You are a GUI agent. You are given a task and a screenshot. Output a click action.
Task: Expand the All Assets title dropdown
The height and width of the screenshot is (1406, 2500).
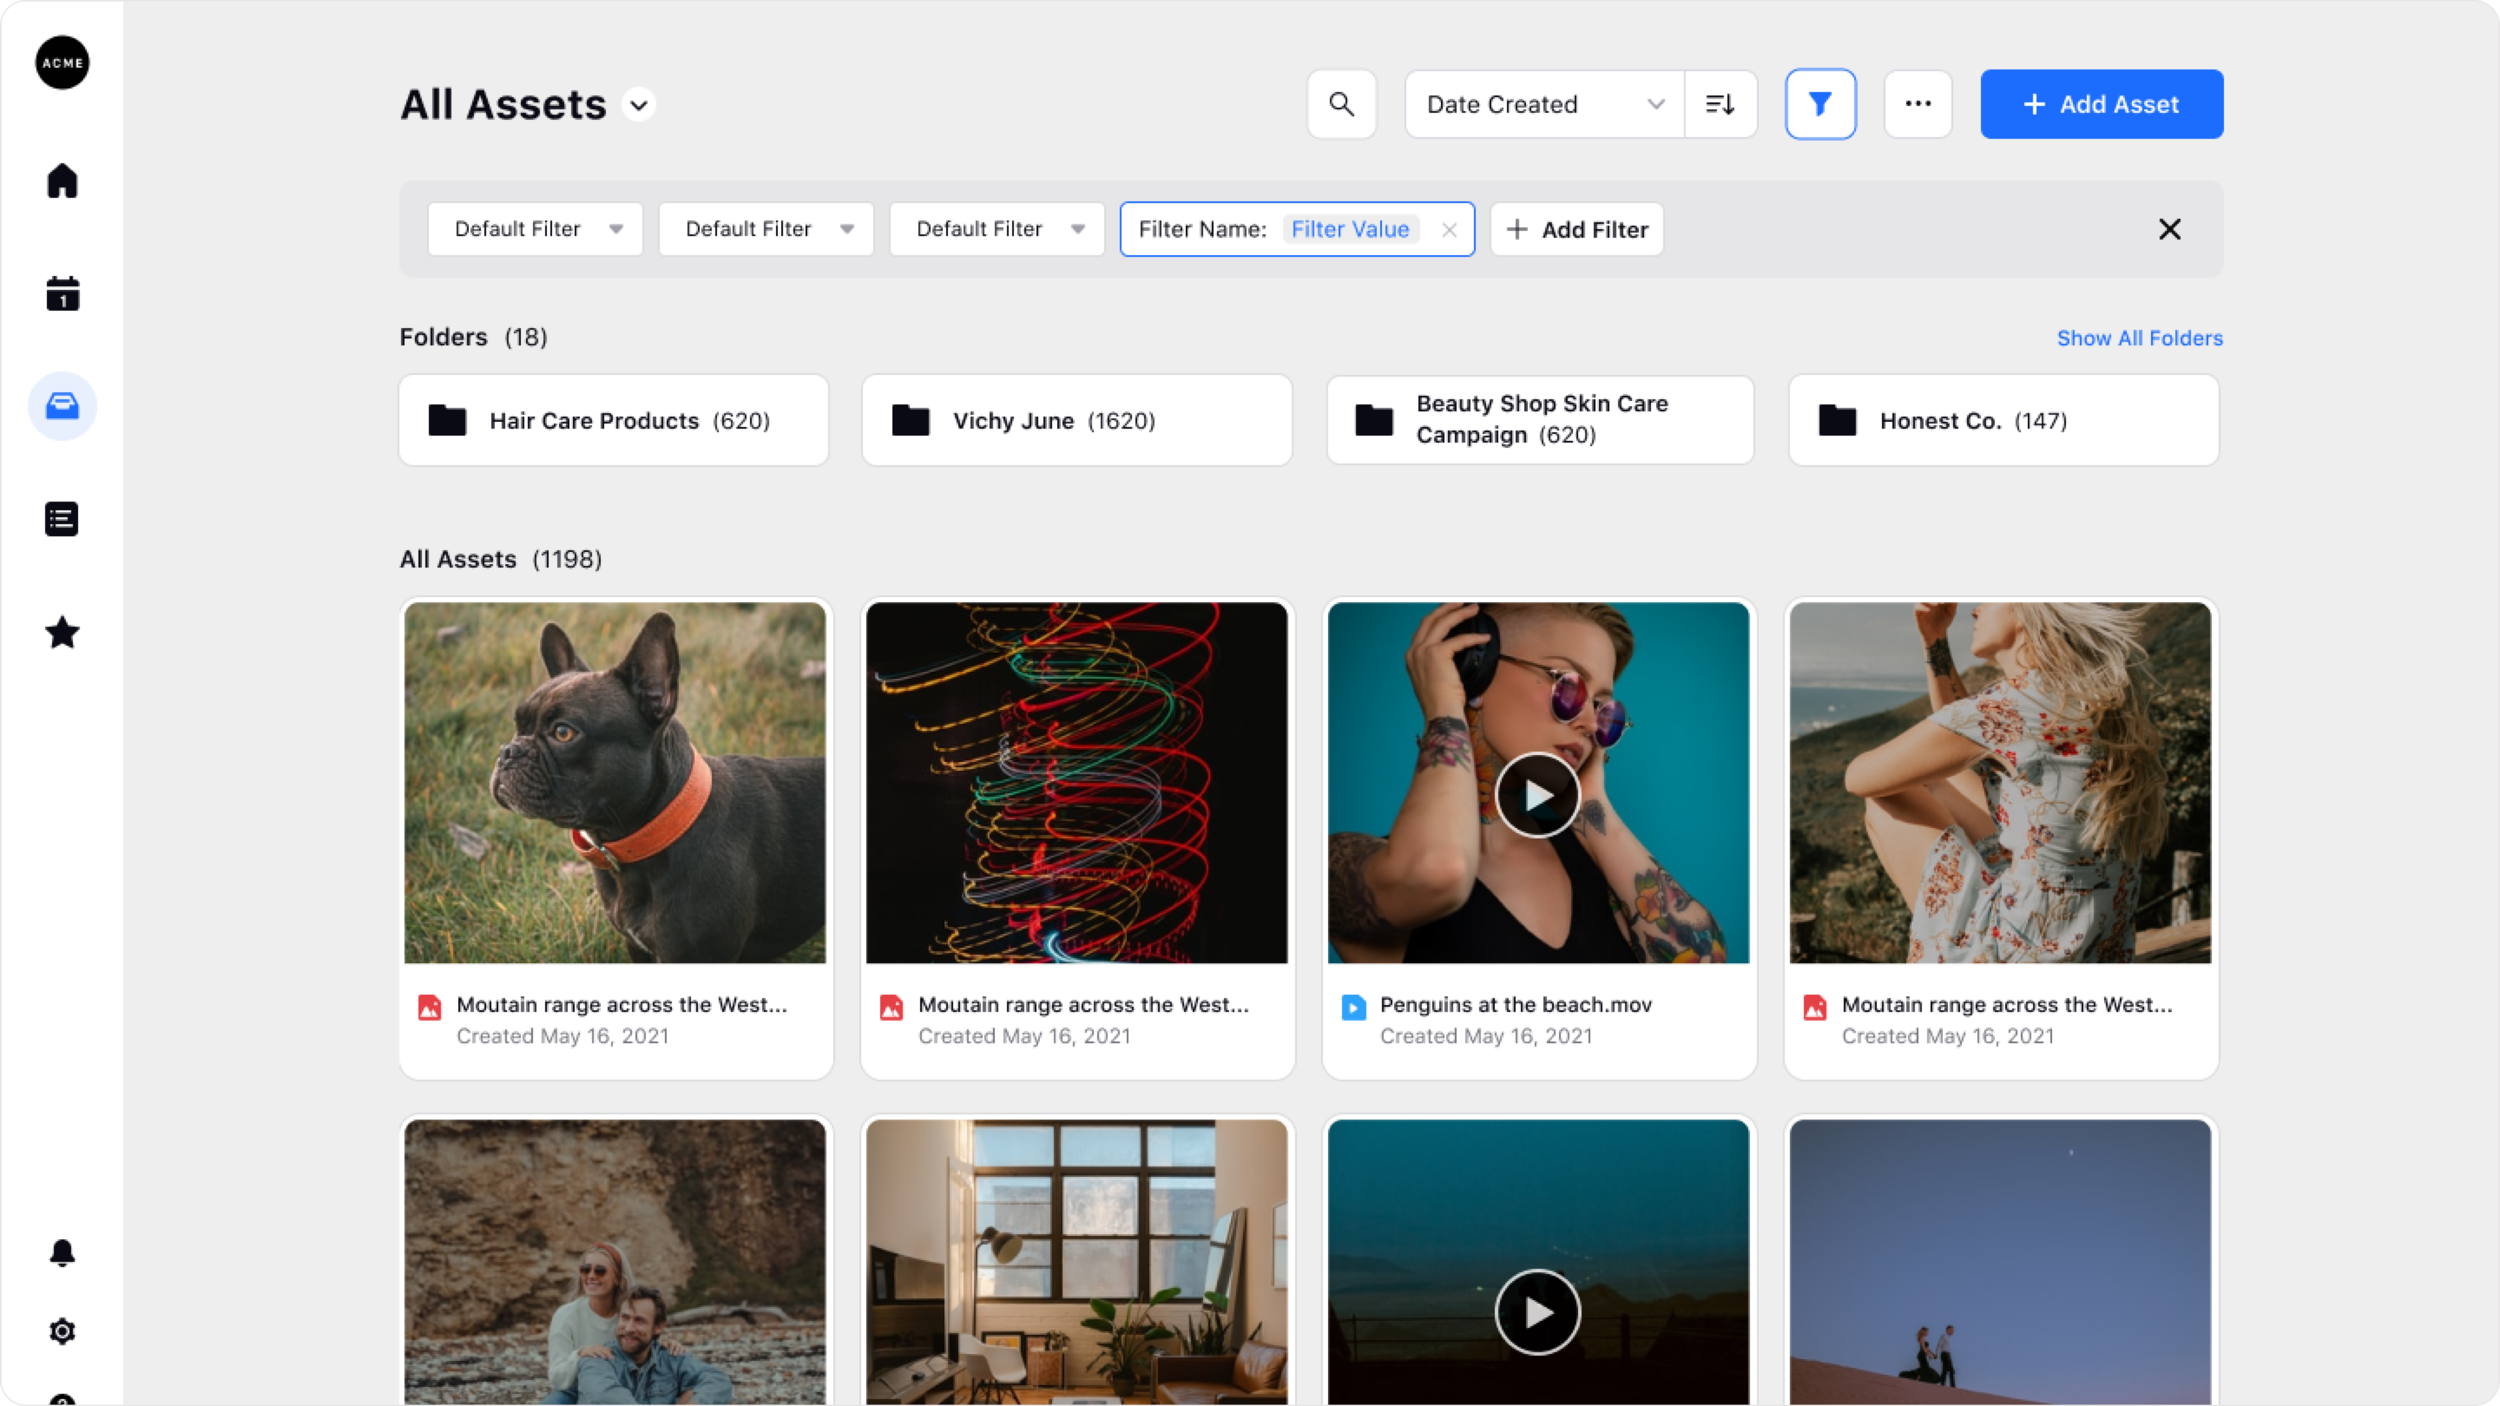pyautogui.click(x=639, y=104)
